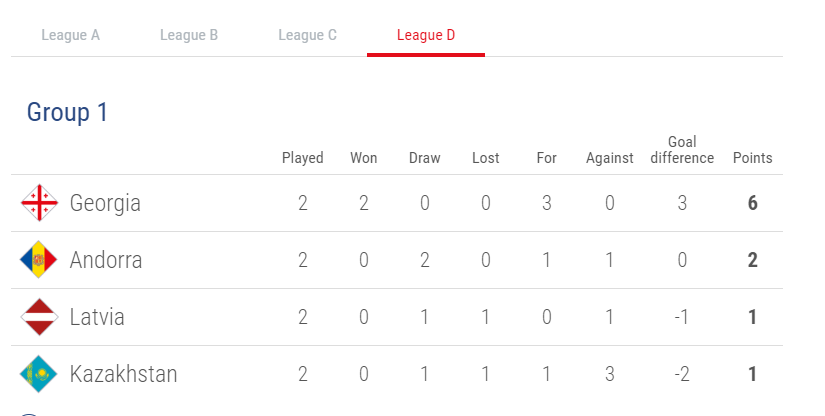Click the Against column header
Image resolution: width=825 pixels, height=416 pixels.
coord(609,158)
